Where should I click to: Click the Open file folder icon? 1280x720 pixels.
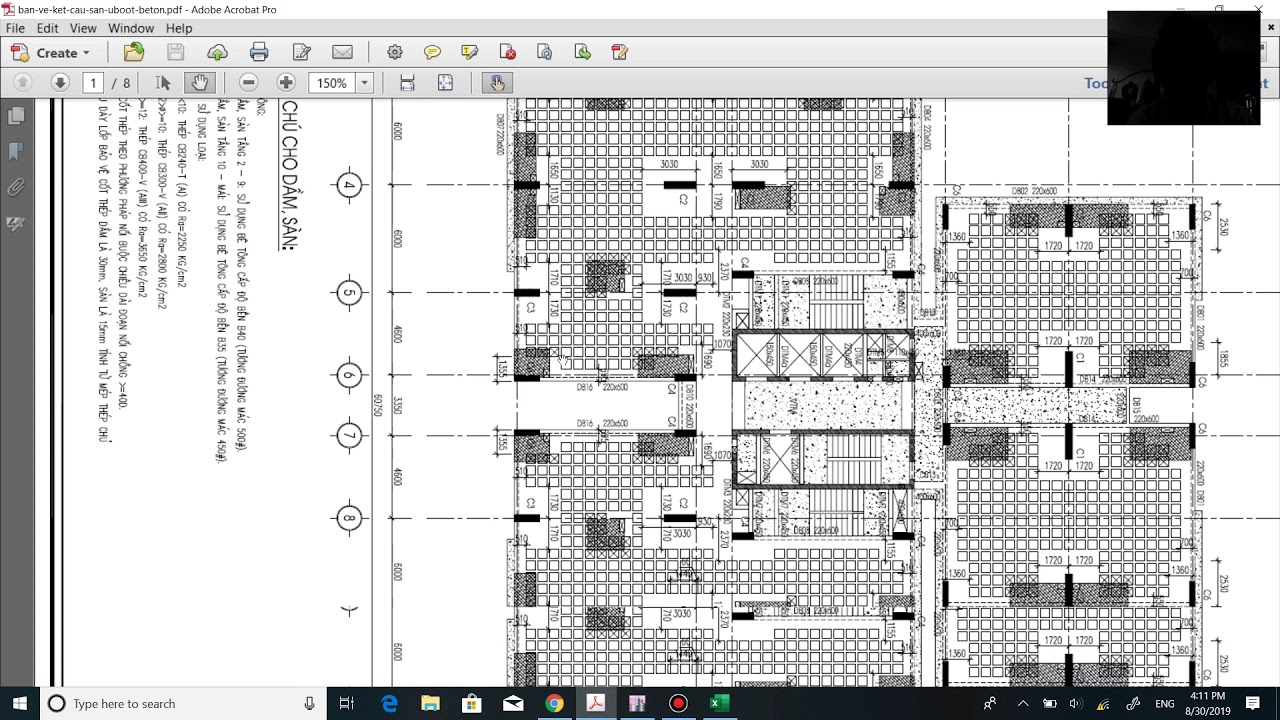pyautogui.click(x=134, y=52)
